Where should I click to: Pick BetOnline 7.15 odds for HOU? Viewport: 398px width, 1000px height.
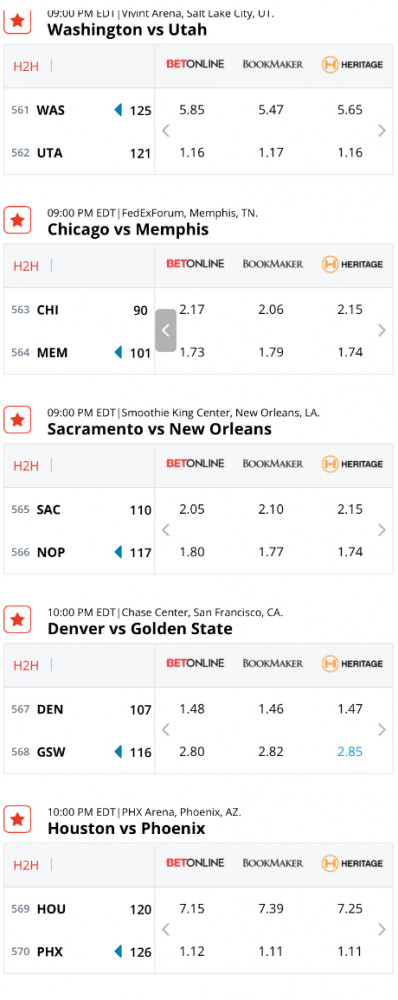click(192, 908)
